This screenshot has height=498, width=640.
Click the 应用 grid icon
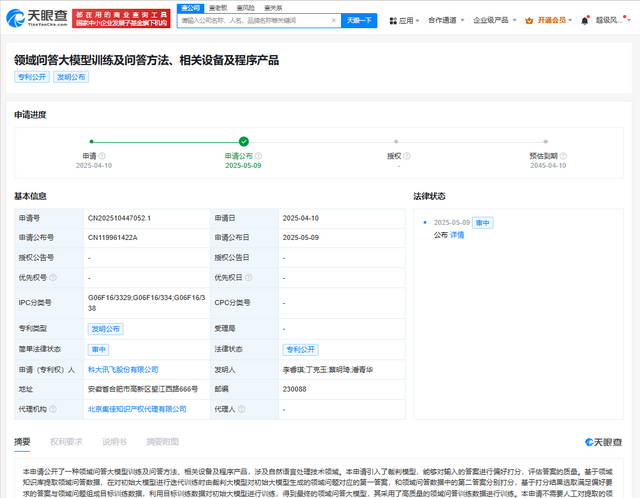point(393,20)
